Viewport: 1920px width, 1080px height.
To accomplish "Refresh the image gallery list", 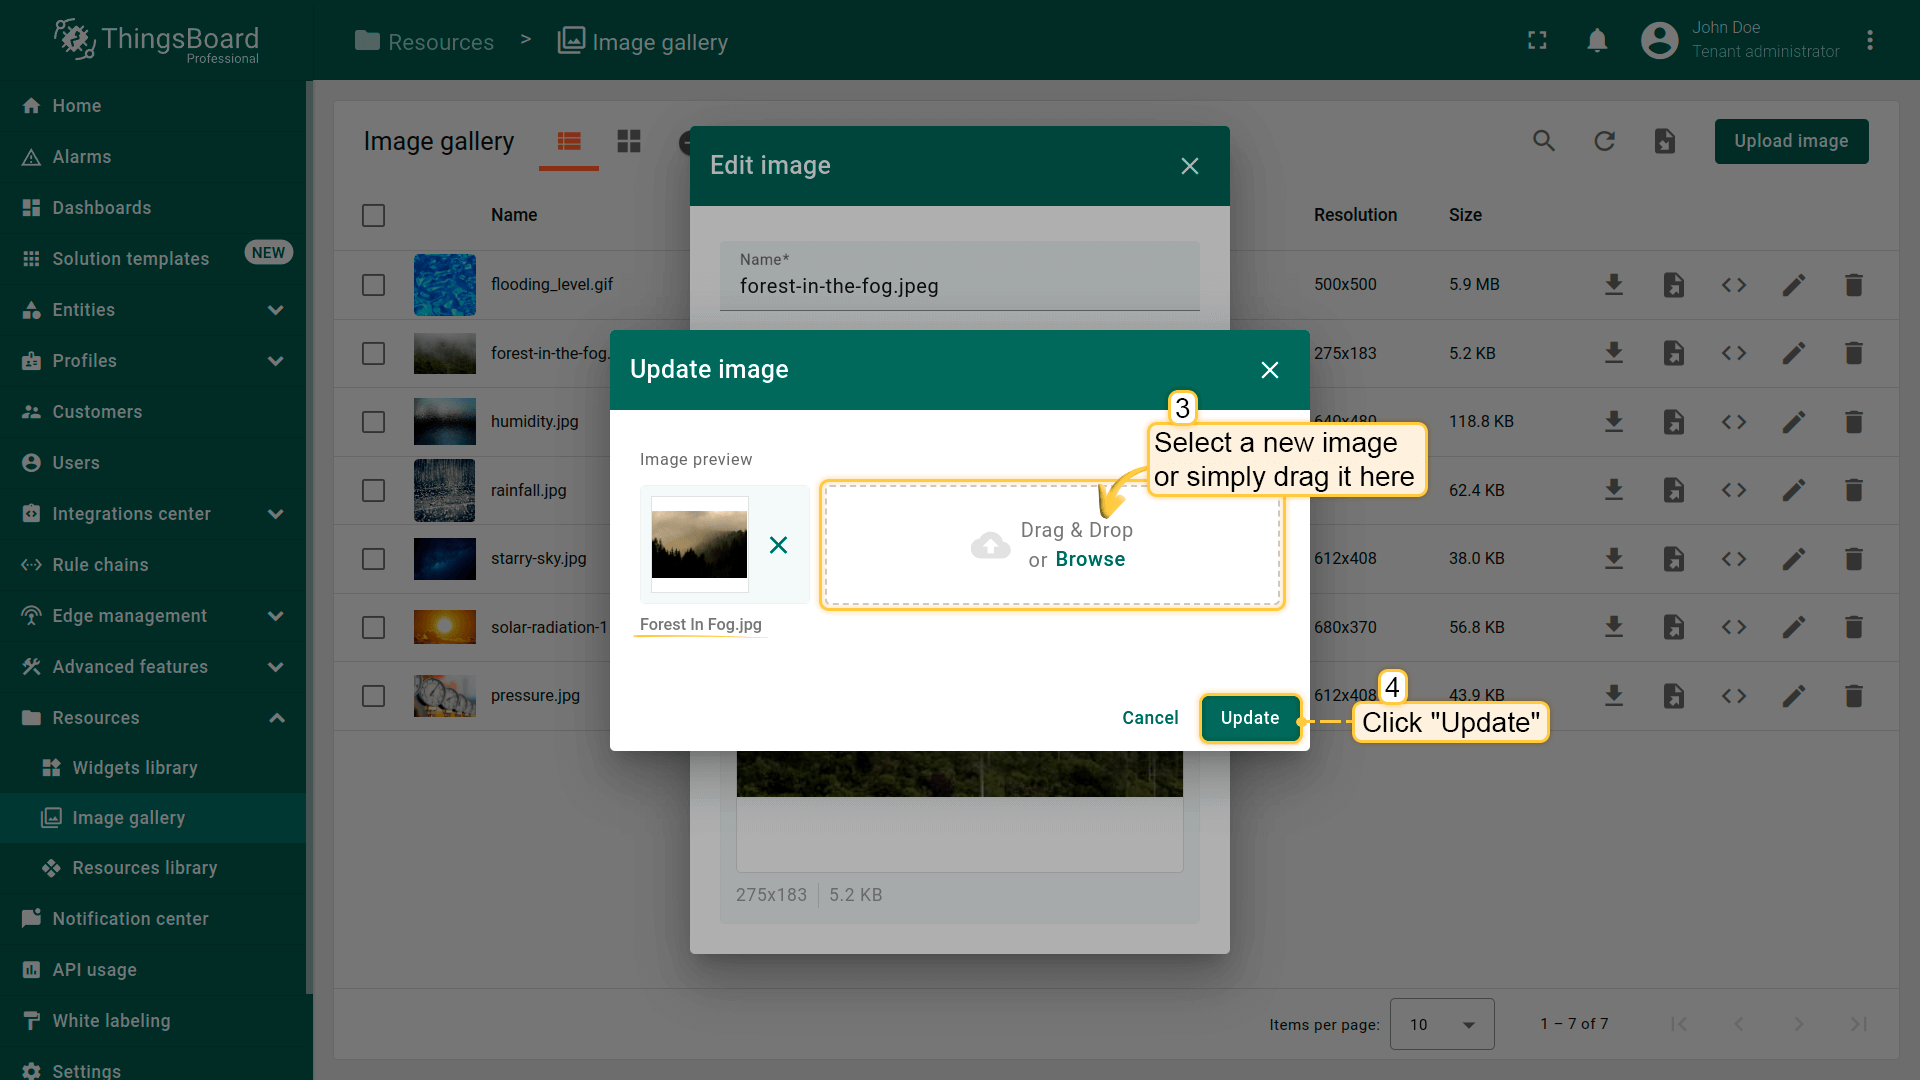I will (x=1604, y=141).
